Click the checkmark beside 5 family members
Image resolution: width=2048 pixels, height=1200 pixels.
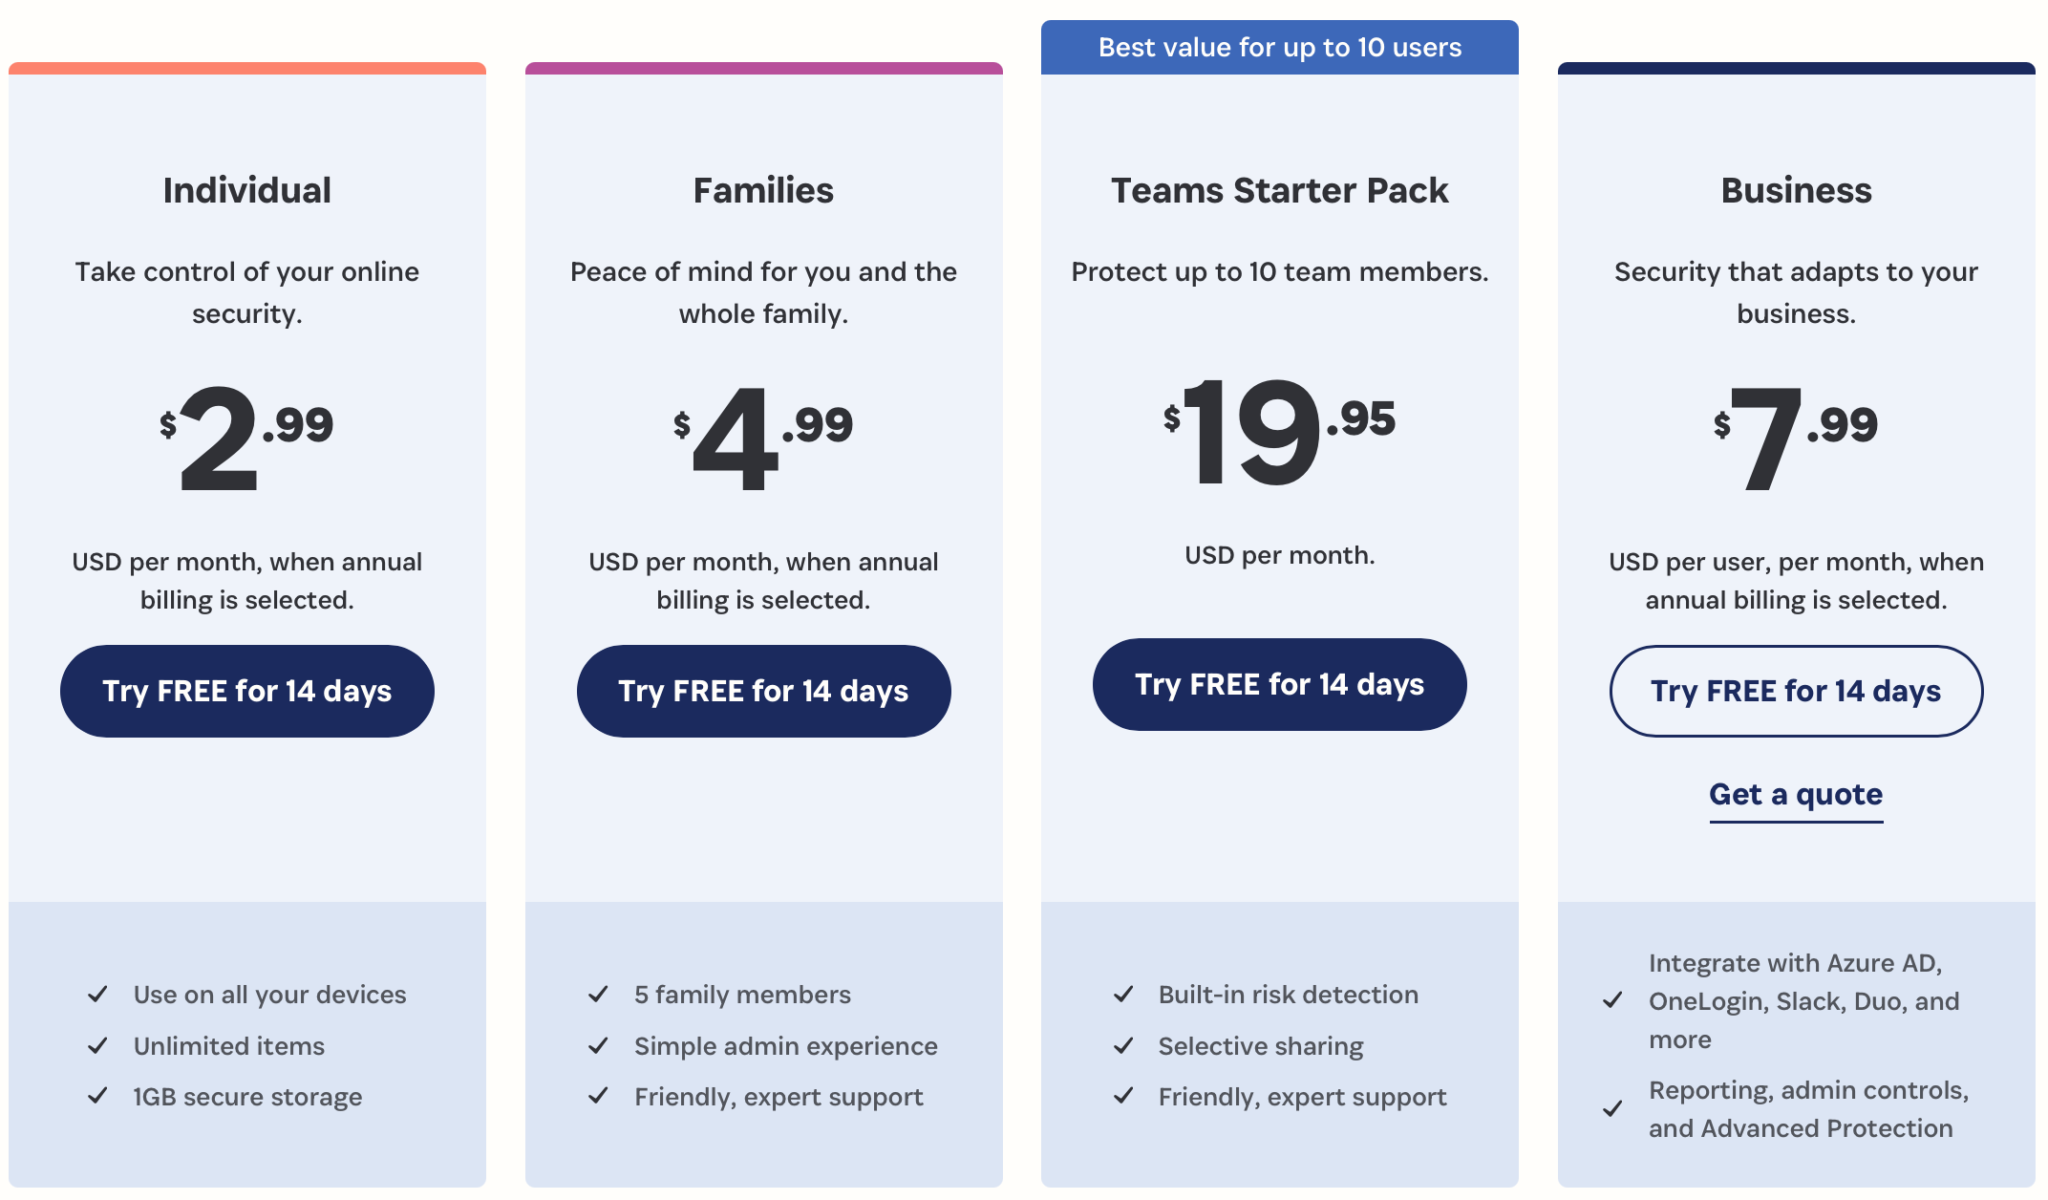coord(598,994)
